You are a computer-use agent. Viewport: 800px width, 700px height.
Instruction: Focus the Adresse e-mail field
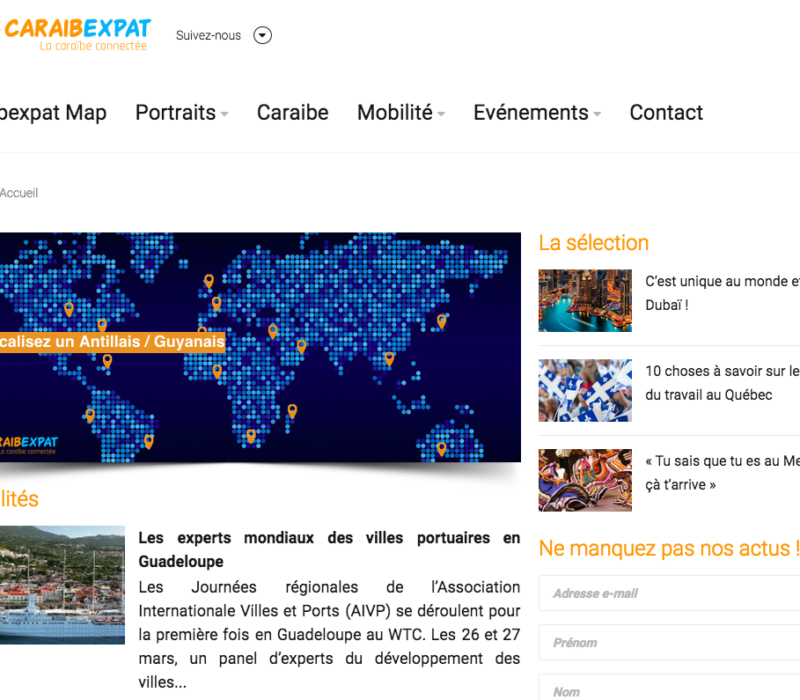[x=670, y=593]
